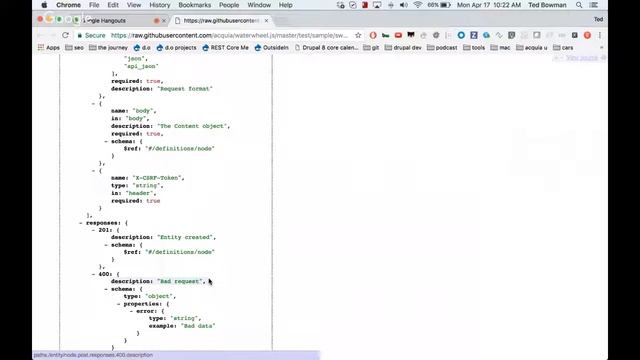Click the red O extension icon
The image size is (640, 360).
(x=373, y=35)
